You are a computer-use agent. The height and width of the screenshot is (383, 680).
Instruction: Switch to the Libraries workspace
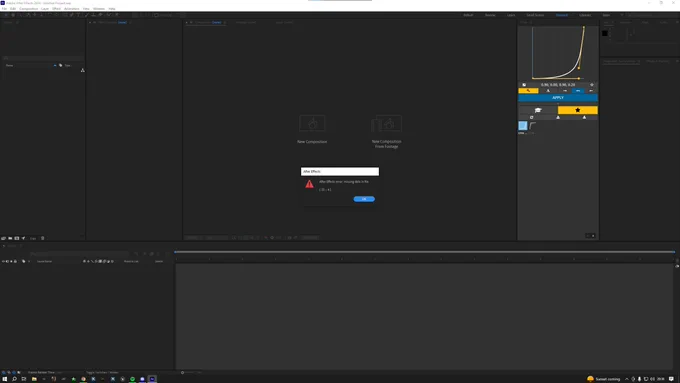[585, 15]
